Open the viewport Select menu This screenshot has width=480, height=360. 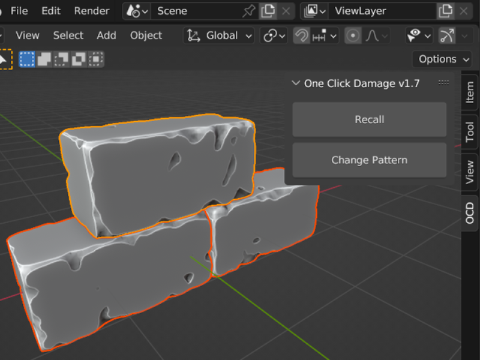pyautogui.click(x=68, y=35)
